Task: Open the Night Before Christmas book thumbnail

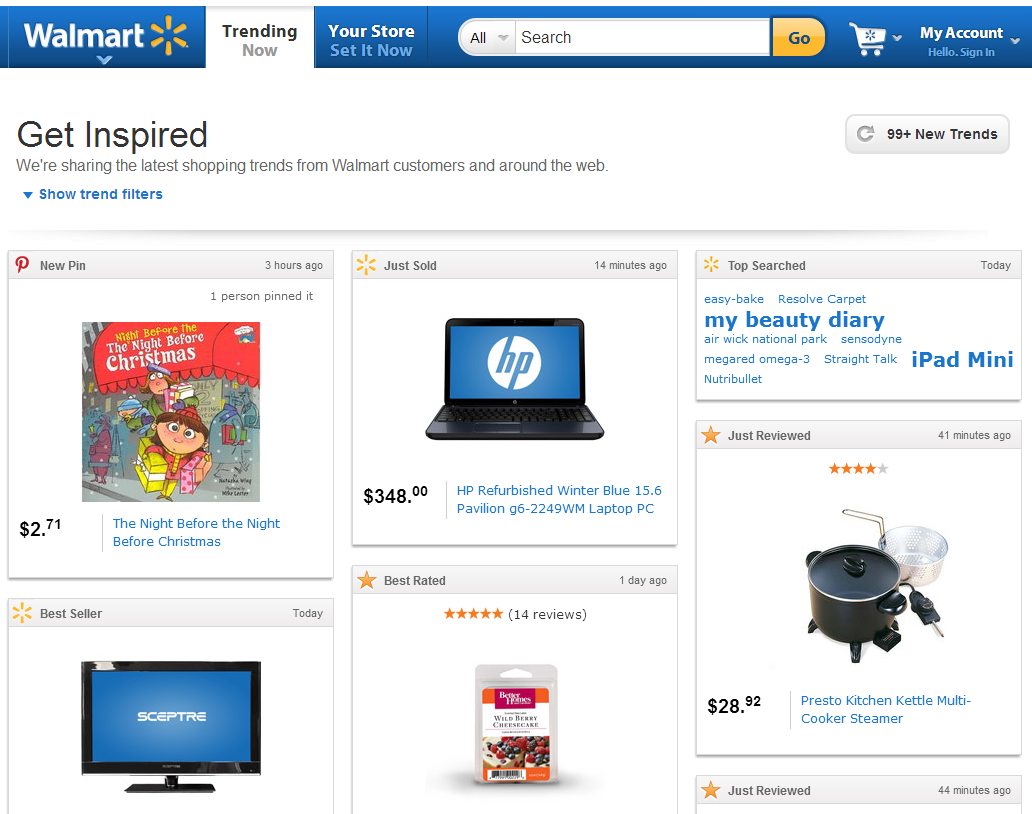Action: tap(170, 412)
